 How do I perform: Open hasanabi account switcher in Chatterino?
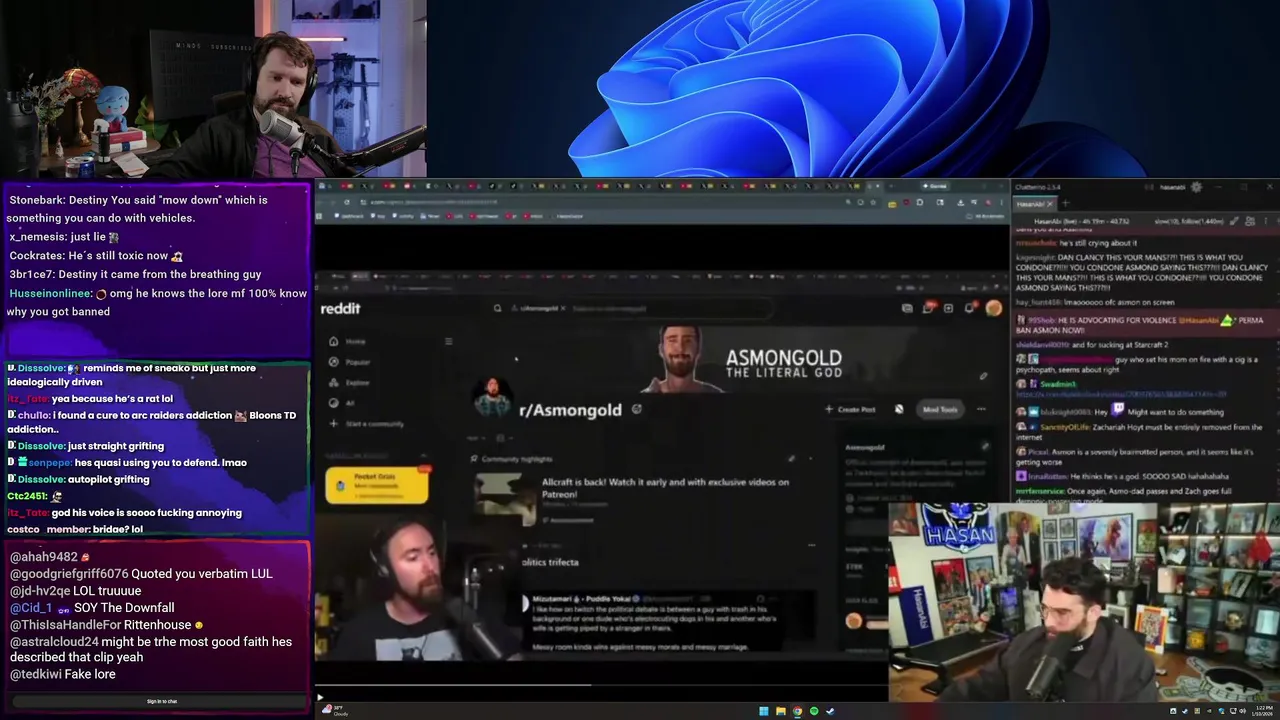pyautogui.click(x=1173, y=187)
